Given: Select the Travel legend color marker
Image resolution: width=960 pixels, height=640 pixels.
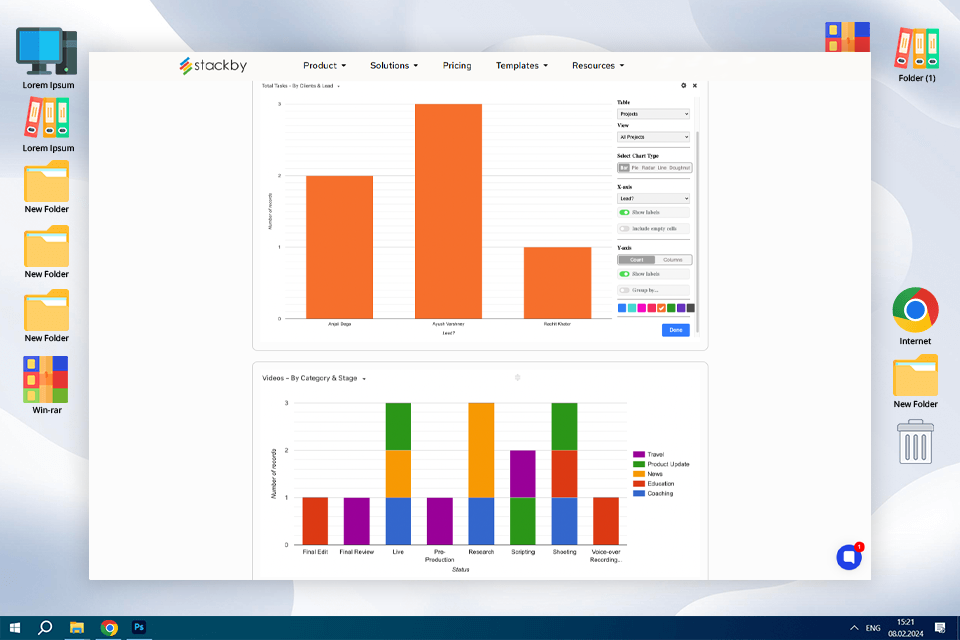Looking at the screenshot, I should point(639,454).
